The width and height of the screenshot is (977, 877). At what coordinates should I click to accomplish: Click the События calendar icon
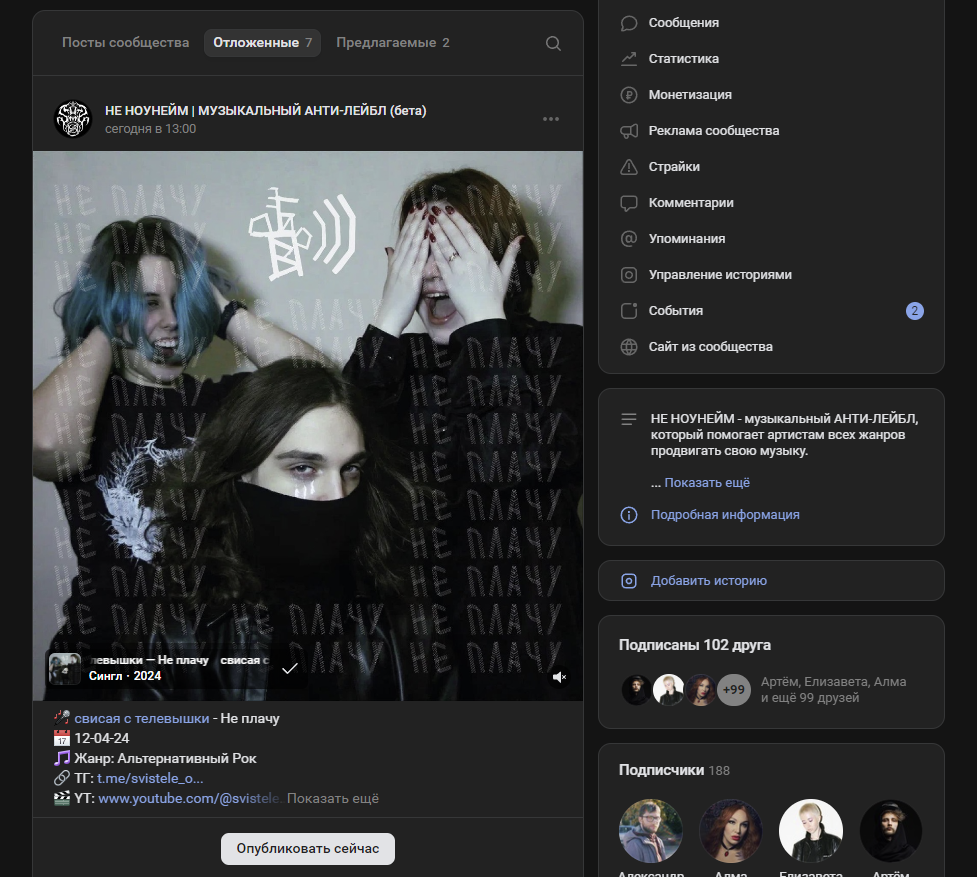[x=629, y=311]
